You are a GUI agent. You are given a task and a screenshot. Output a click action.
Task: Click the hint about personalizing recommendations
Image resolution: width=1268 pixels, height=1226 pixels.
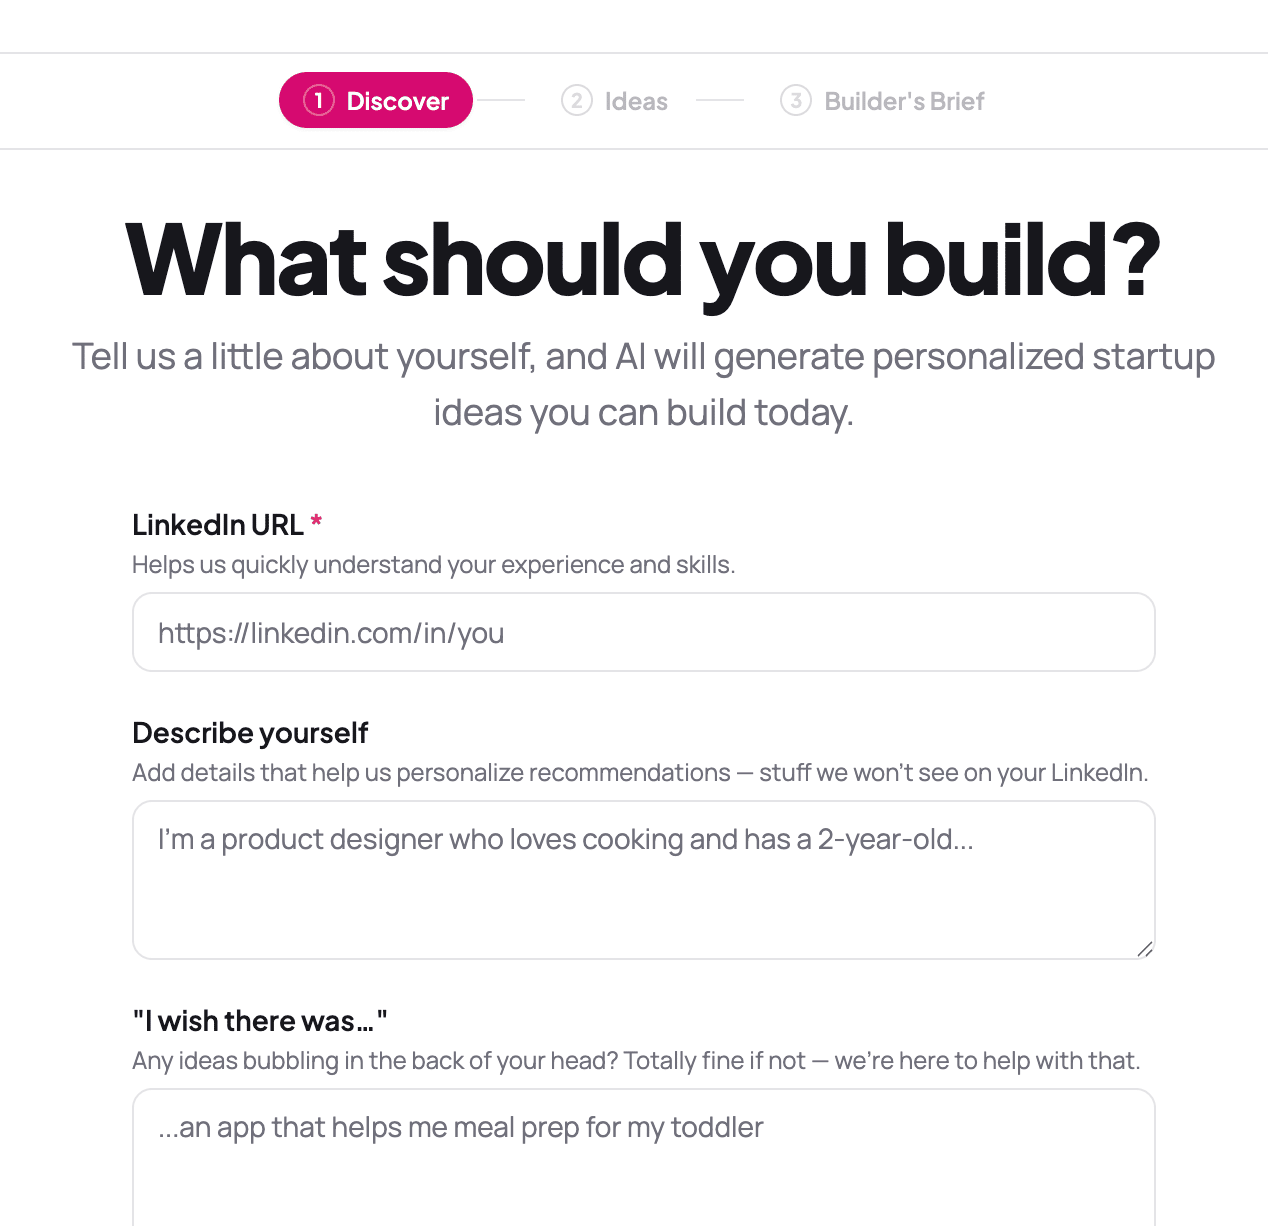(640, 773)
